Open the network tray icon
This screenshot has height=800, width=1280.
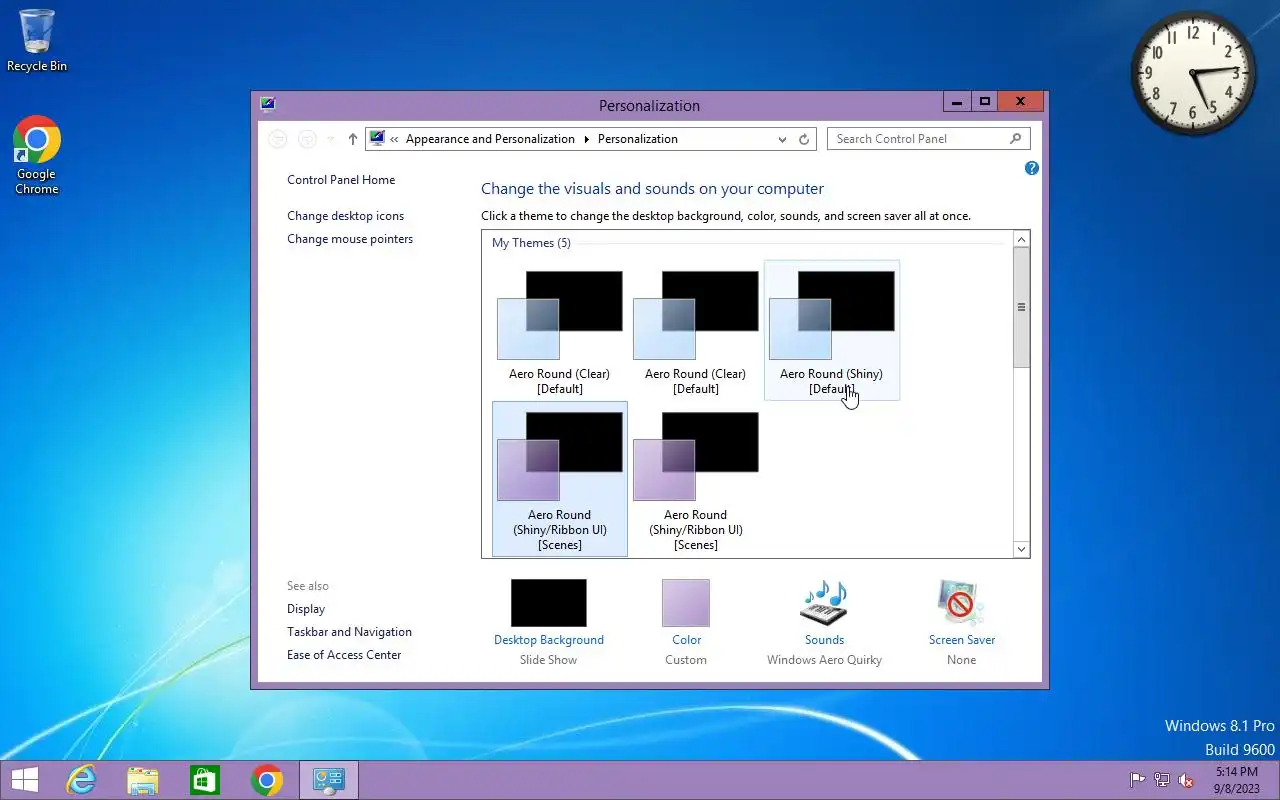pyautogui.click(x=1162, y=780)
